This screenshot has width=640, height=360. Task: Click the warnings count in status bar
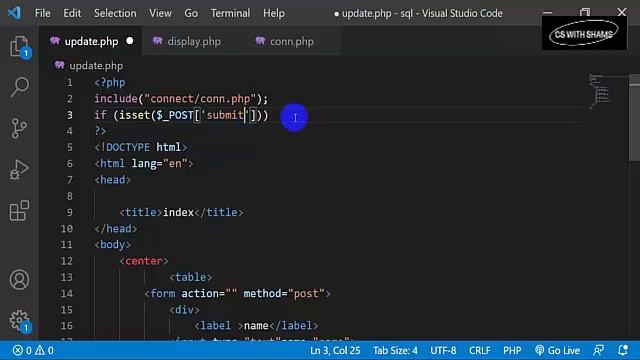[x=44, y=350]
